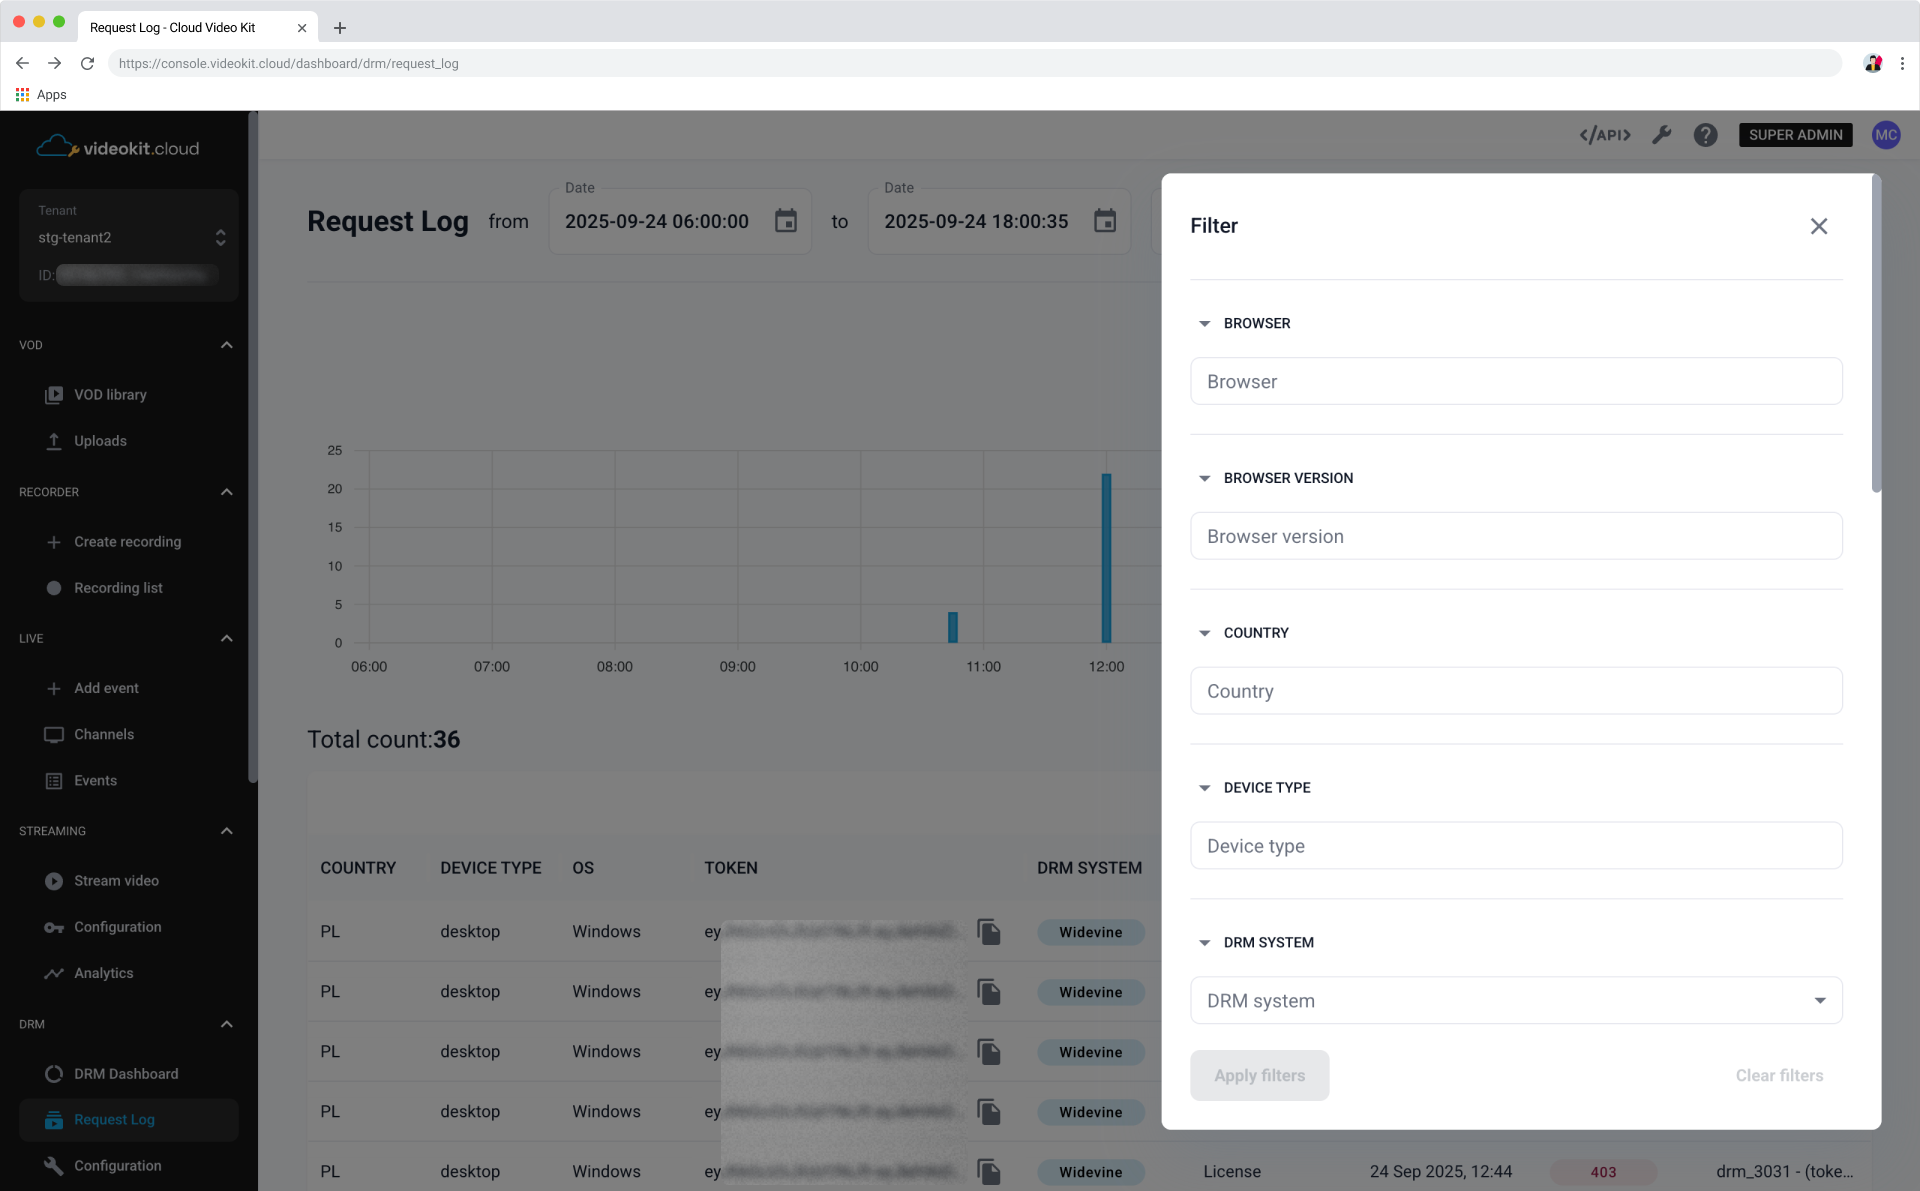Collapse the BROWSER filter section
This screenshot has width=1920, height=1191.
(x=1204, y=323)
